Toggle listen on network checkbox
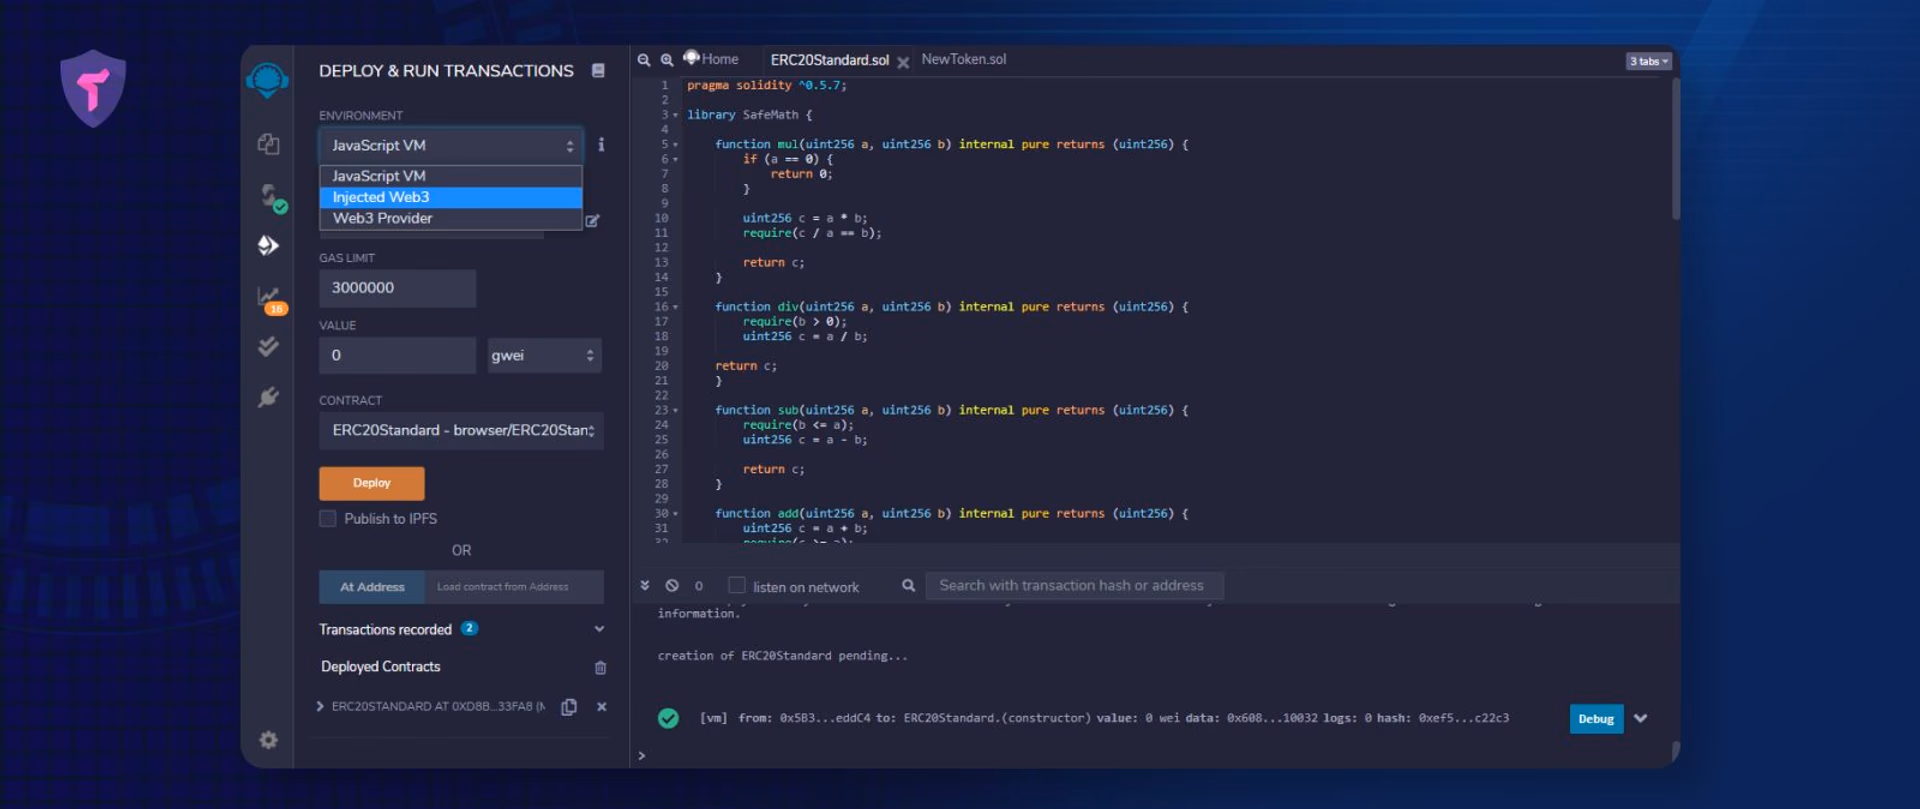Screen dimensions: 1920x809 coord(737,586)
